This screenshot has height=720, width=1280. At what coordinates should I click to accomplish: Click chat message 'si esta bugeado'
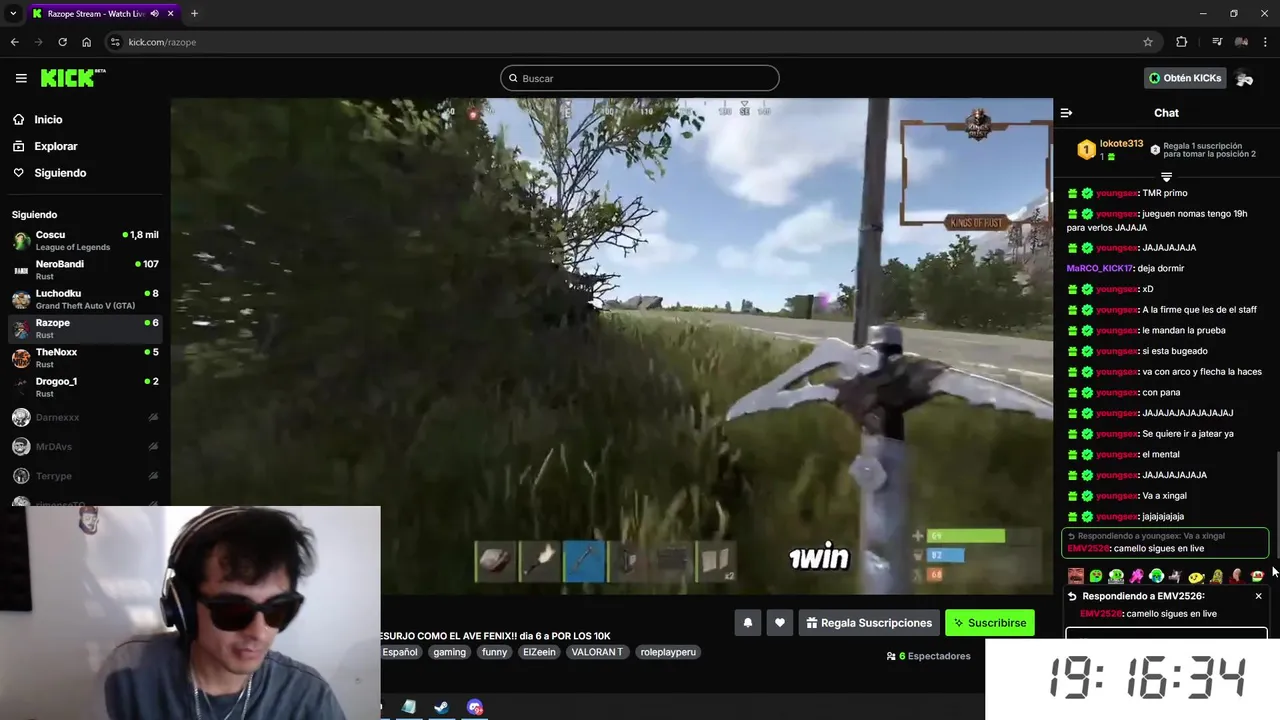[1175, 351]
